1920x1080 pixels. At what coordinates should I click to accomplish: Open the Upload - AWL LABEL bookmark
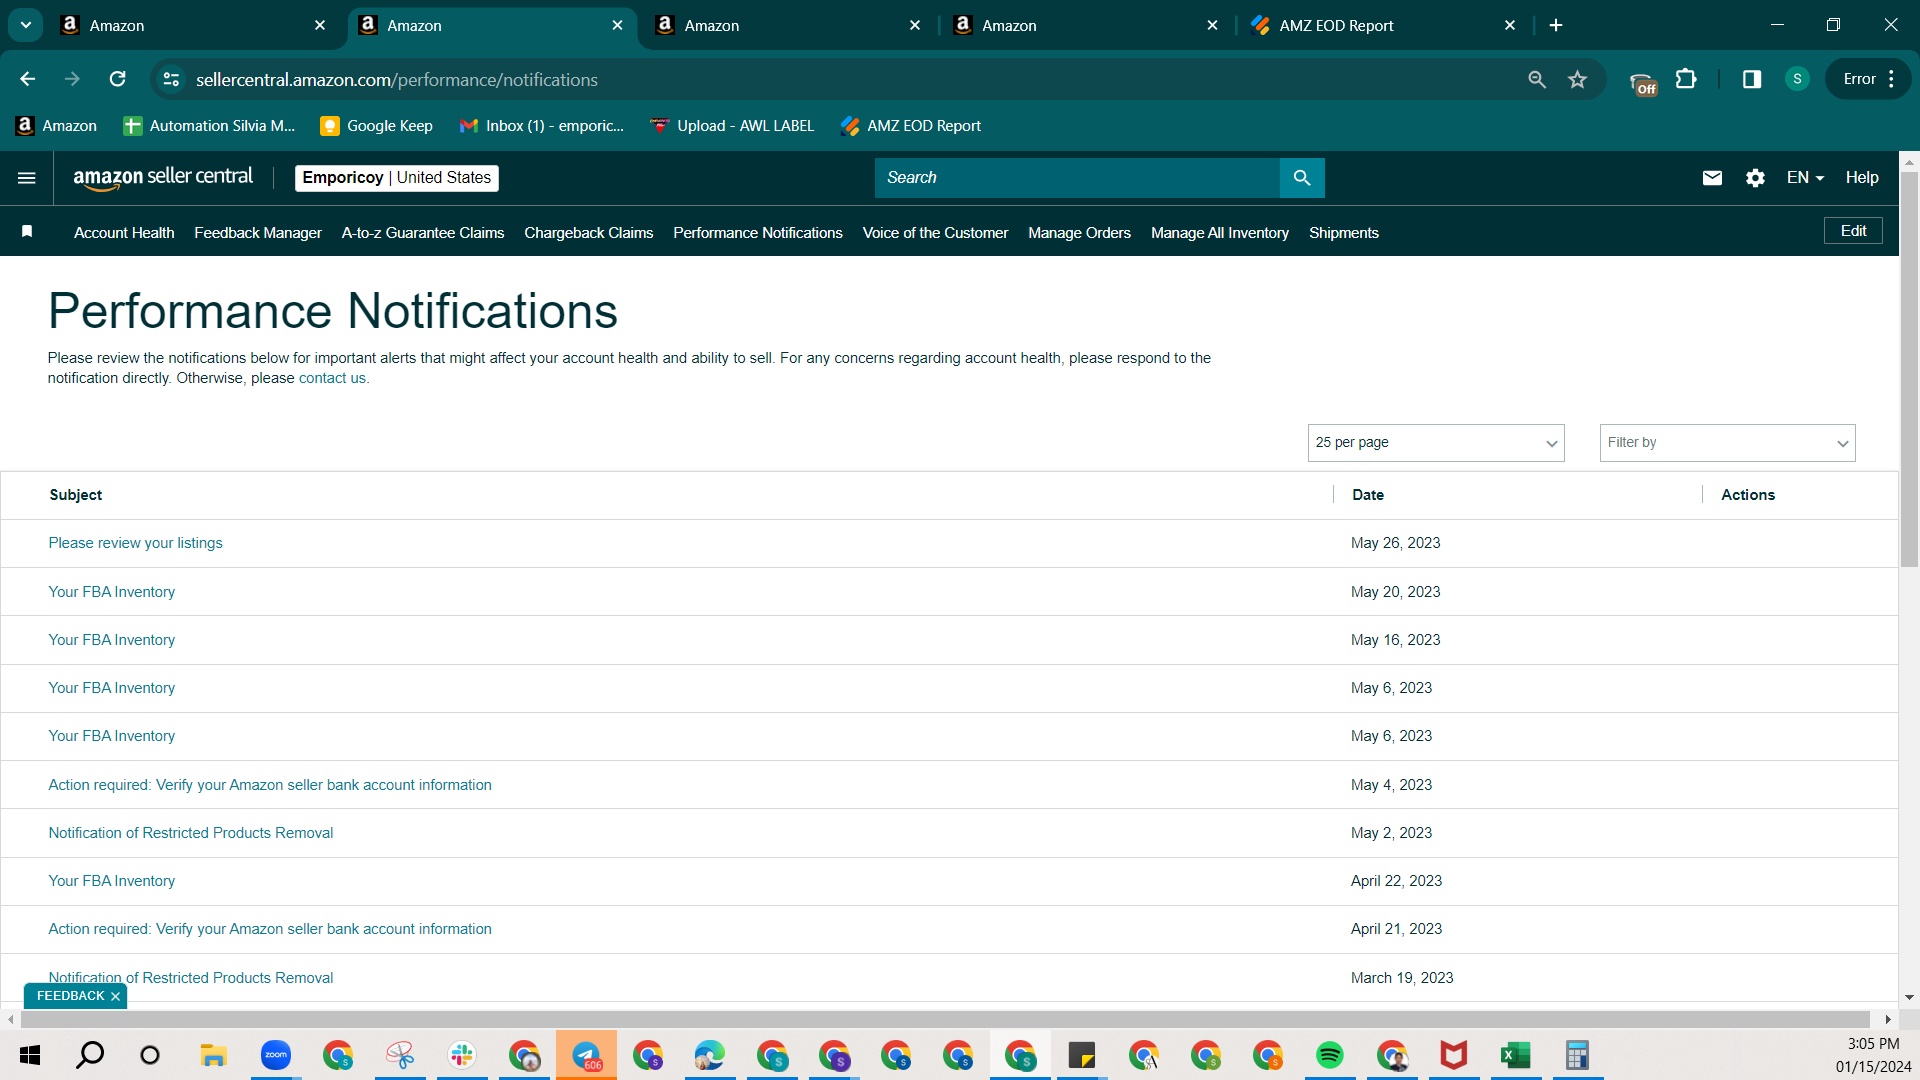coord(732,126)
